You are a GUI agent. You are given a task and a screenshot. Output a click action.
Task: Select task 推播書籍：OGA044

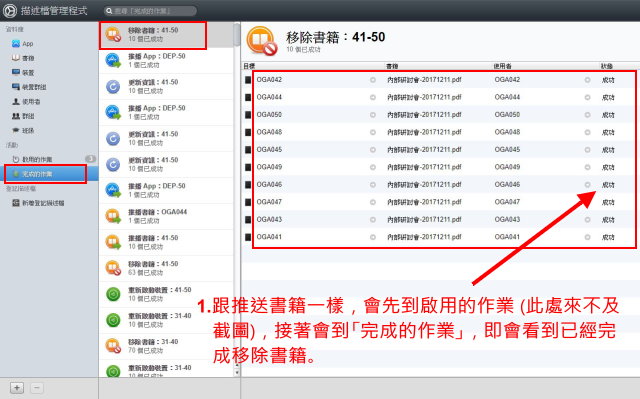click(167, 216)
